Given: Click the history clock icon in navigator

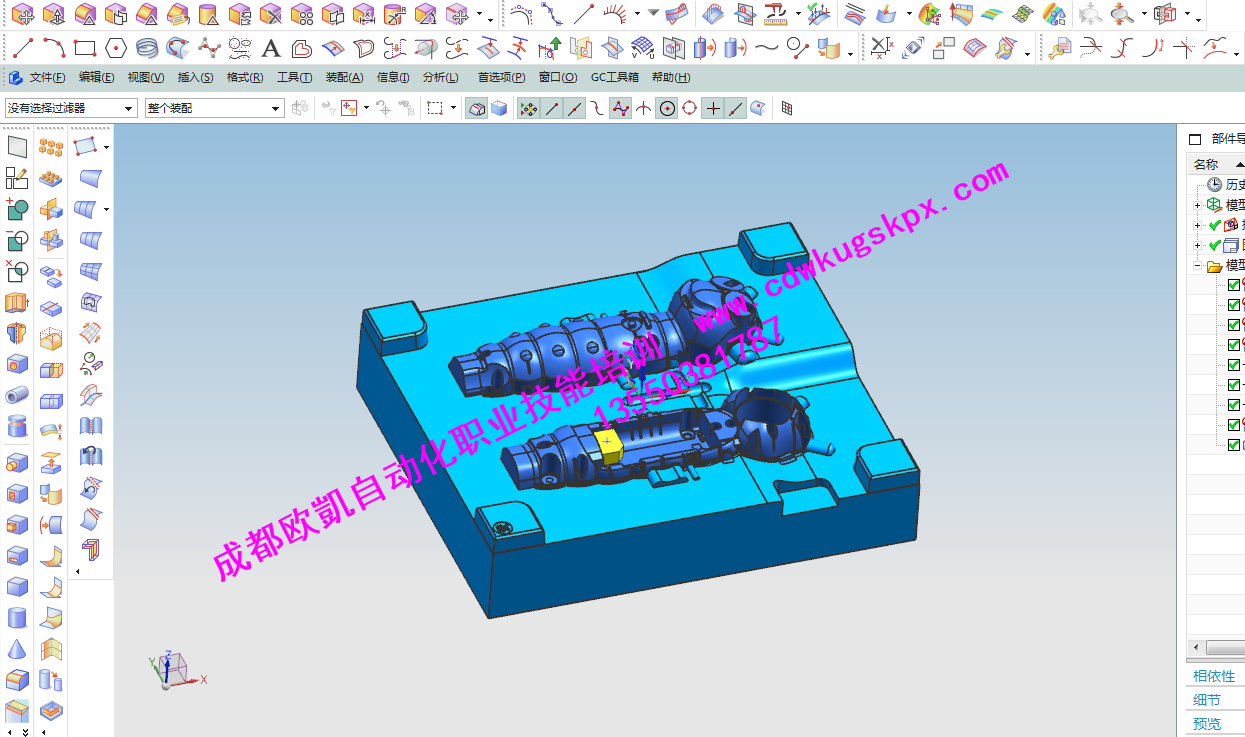Looking at the screenshot, I should [x=1215, y=184].
